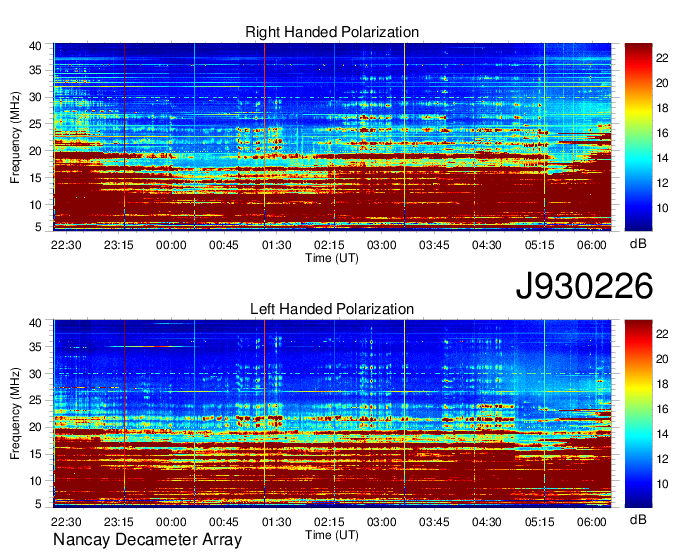This screenshot has height=552, width=680.
Task: Click 'Time (UT)' label under Left Handed plot
Action: [332, 535]
